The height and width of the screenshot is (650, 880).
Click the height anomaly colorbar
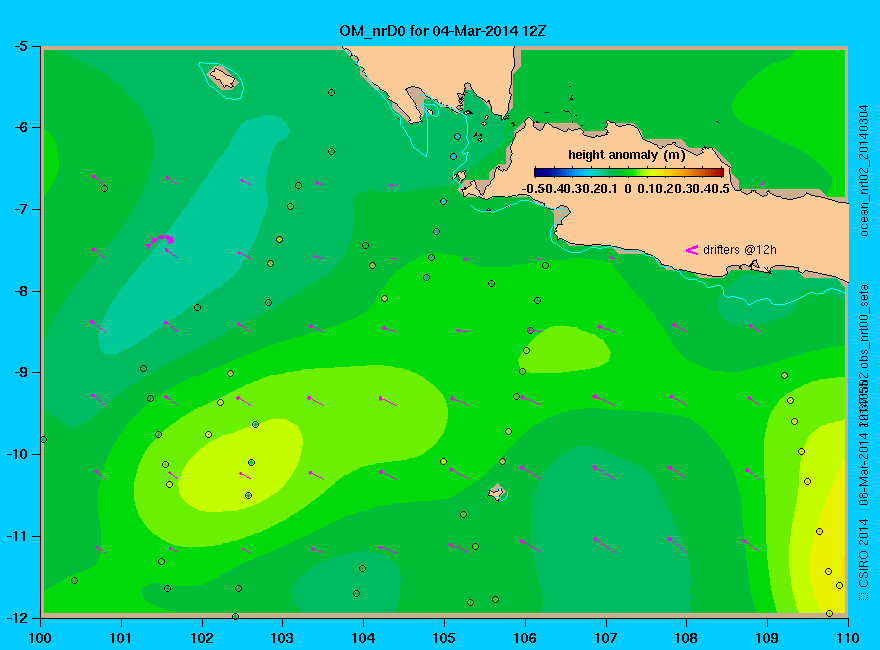point(629,172)
